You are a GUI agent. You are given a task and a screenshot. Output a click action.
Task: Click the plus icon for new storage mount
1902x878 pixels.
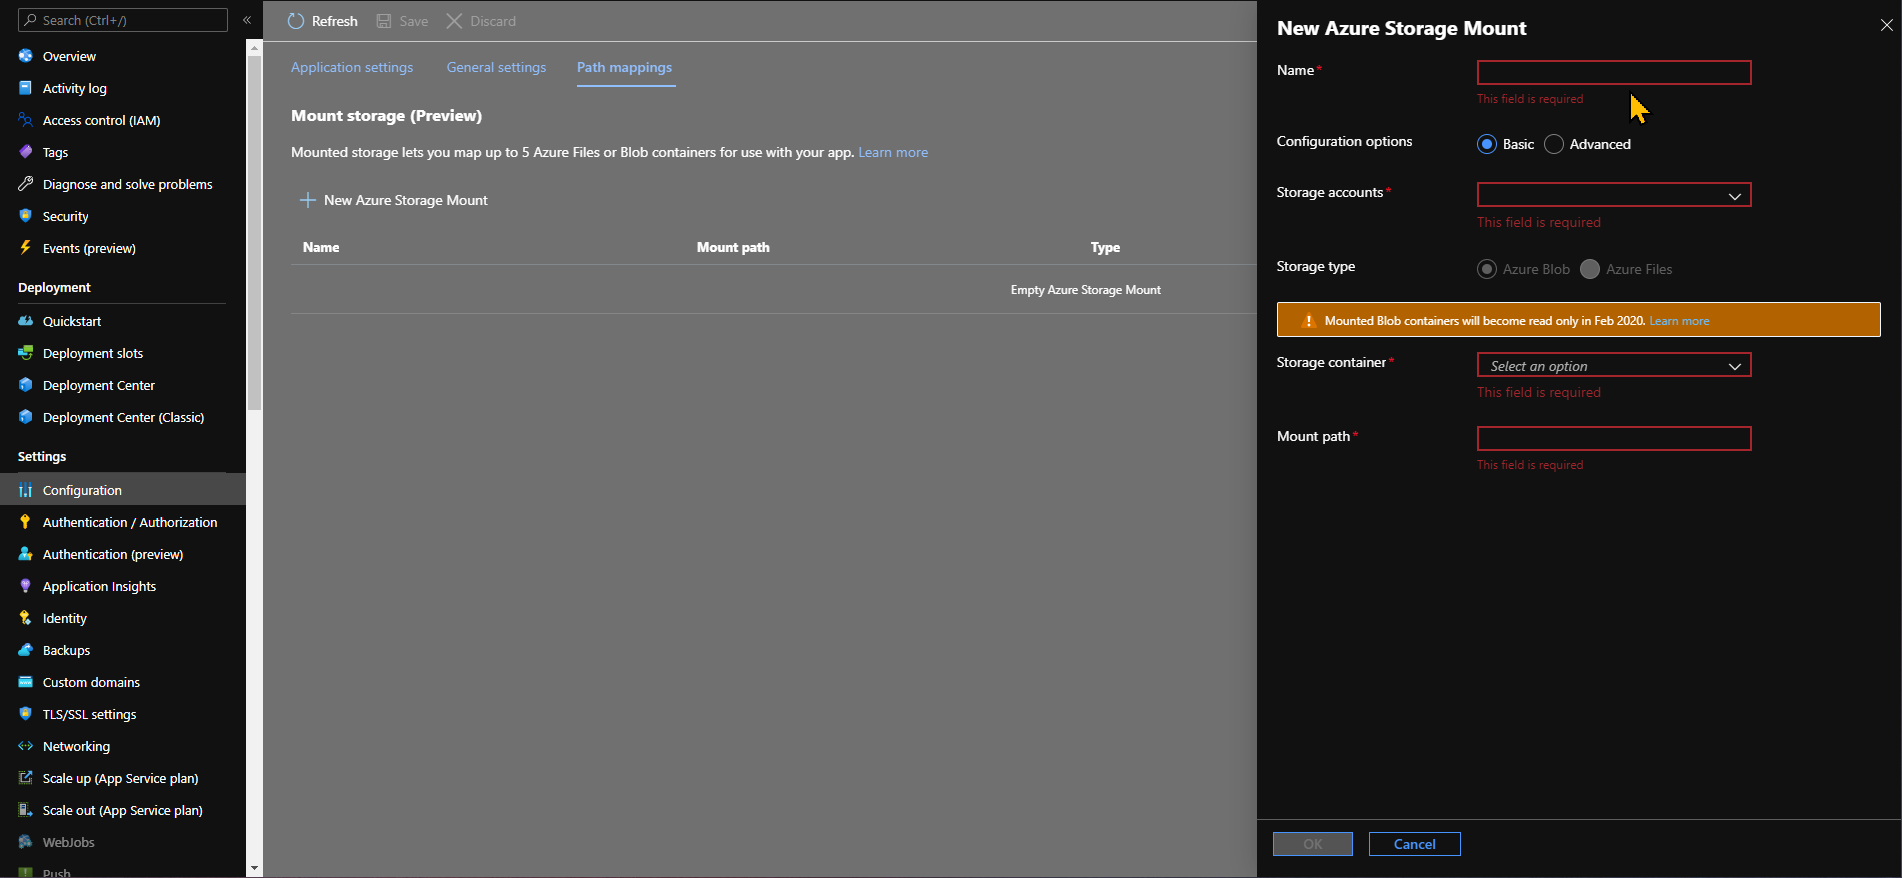pos(308,200)
